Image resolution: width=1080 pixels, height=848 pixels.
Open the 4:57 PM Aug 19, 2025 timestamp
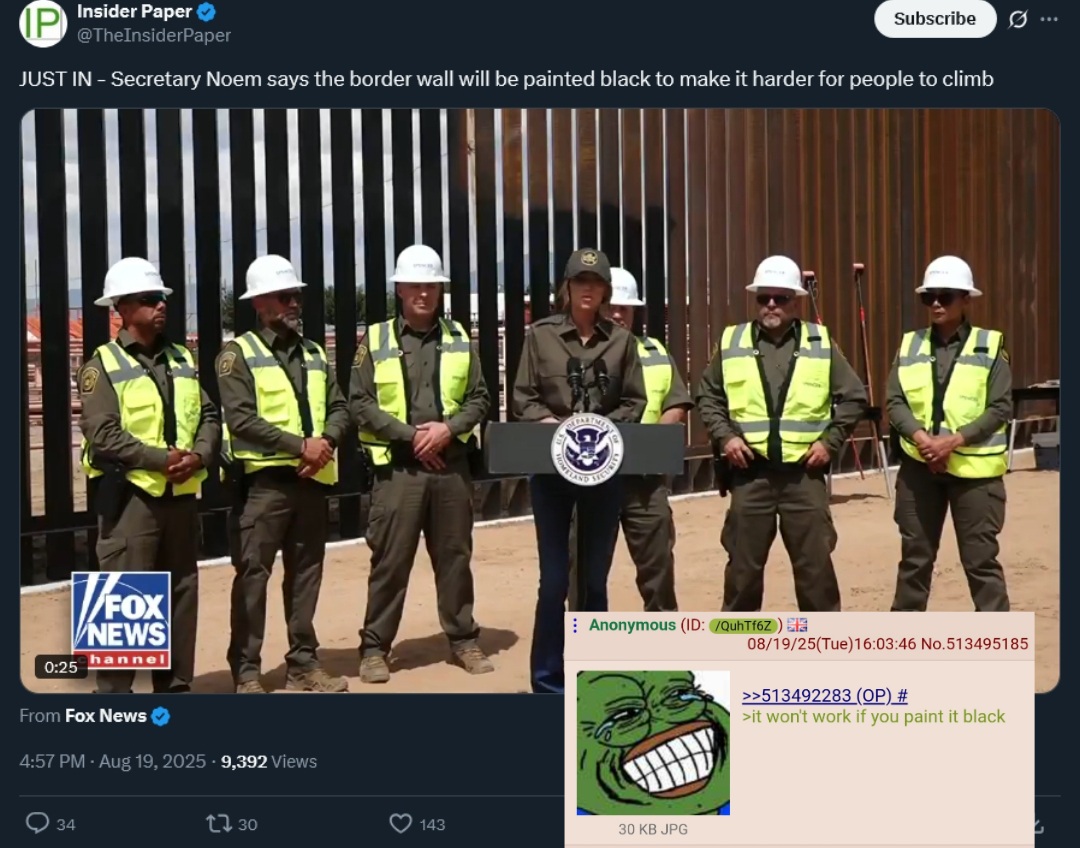click(x=112, y=761)
